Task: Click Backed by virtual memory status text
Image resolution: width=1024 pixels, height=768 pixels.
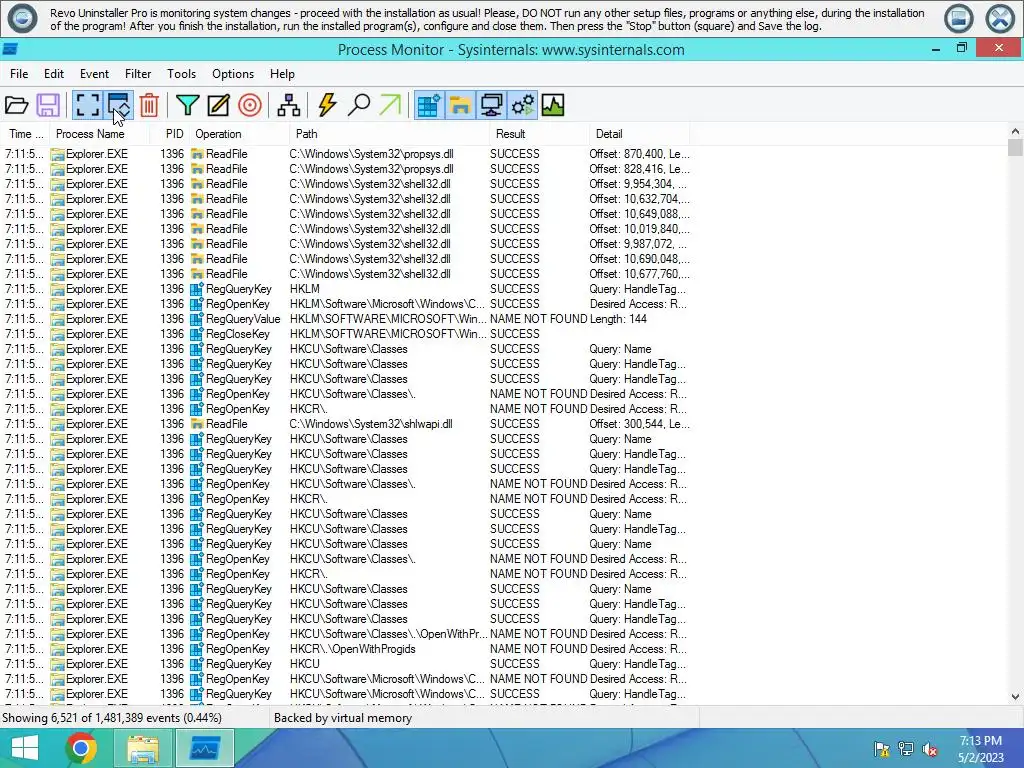Action: pyautogui.click(x=343, y=718)
